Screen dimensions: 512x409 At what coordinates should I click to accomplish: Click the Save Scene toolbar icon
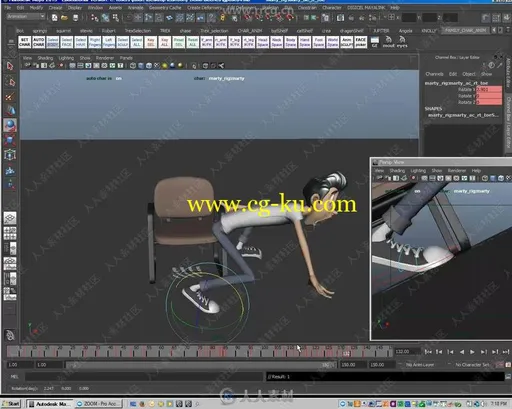pyautogui.click(x=76, y=18)
